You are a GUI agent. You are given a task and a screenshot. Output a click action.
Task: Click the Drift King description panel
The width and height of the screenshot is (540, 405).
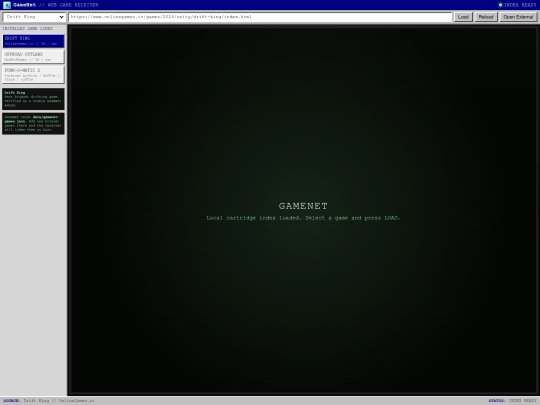click(x=33, y=99)
